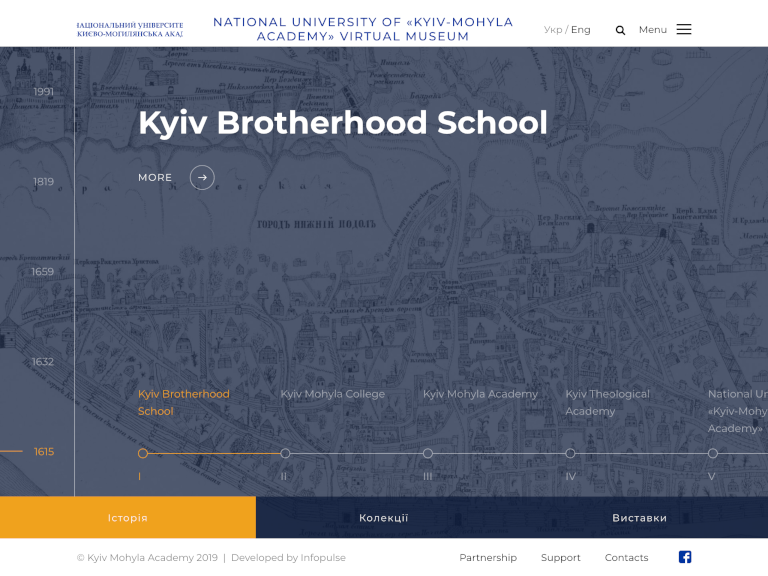Screen dimensions: 768x576
Task: Click Roman numeral I below timeline
Action: coord(140,477)
